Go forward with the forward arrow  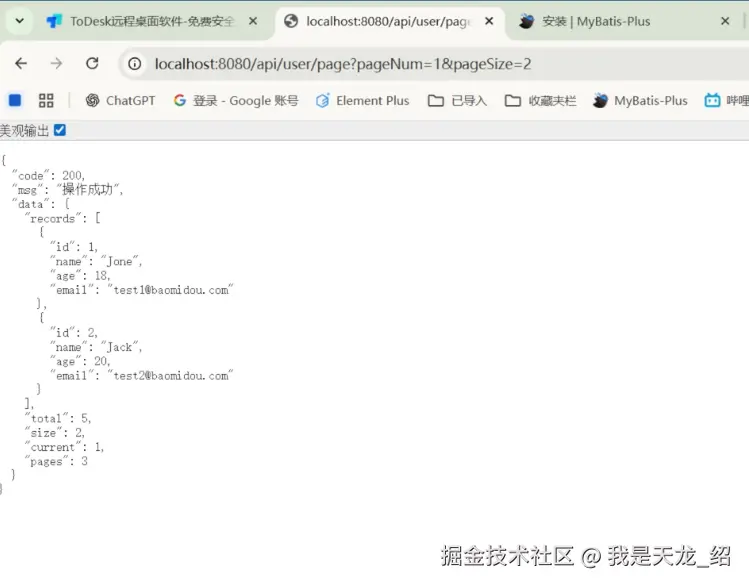tap(56, 64)
